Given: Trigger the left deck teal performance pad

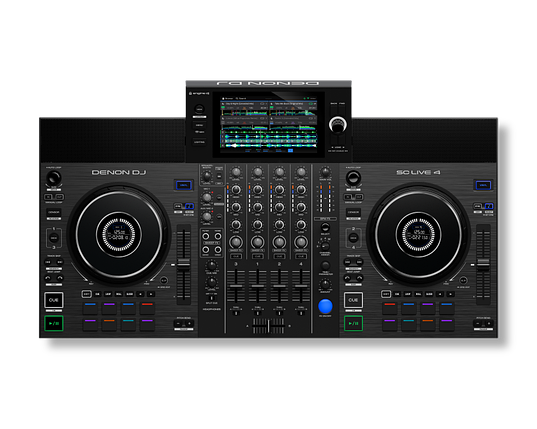Looking at the screenshot, I should pos(128,325).
